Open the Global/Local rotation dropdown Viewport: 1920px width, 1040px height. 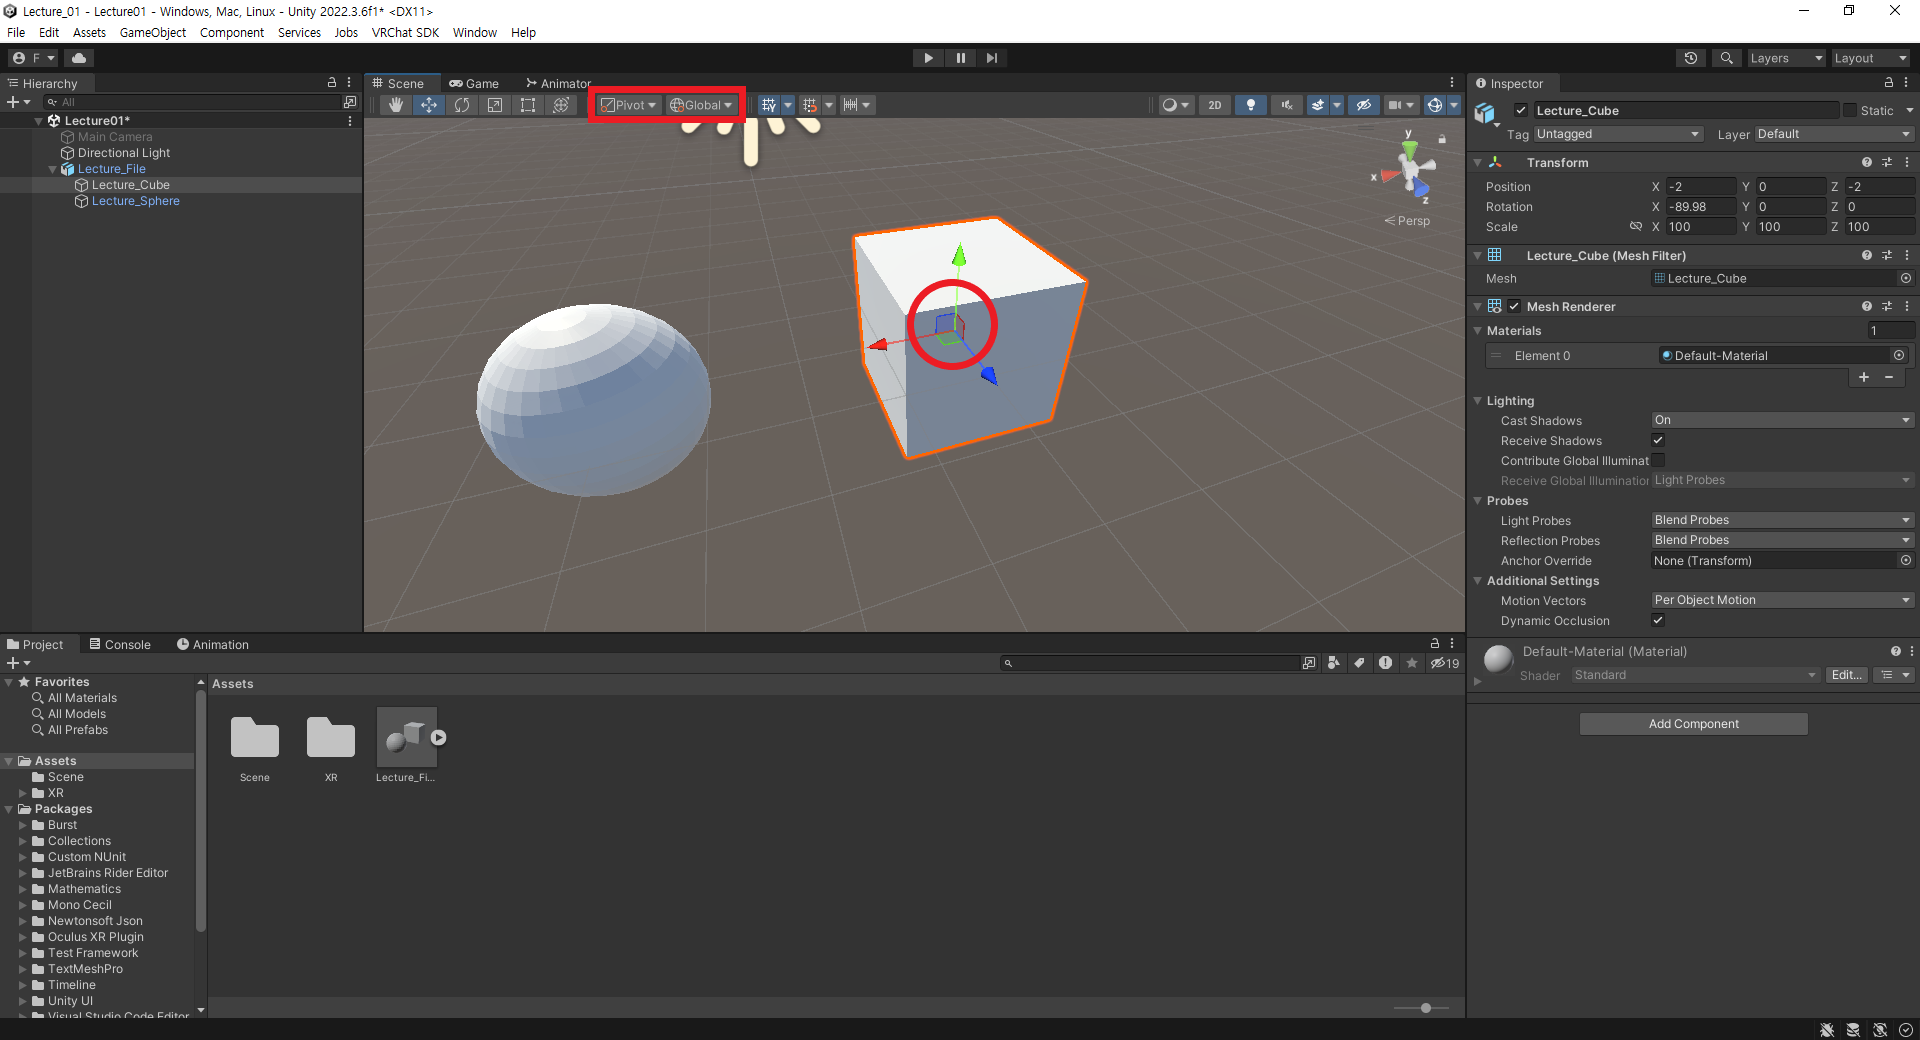click(701, 105)
